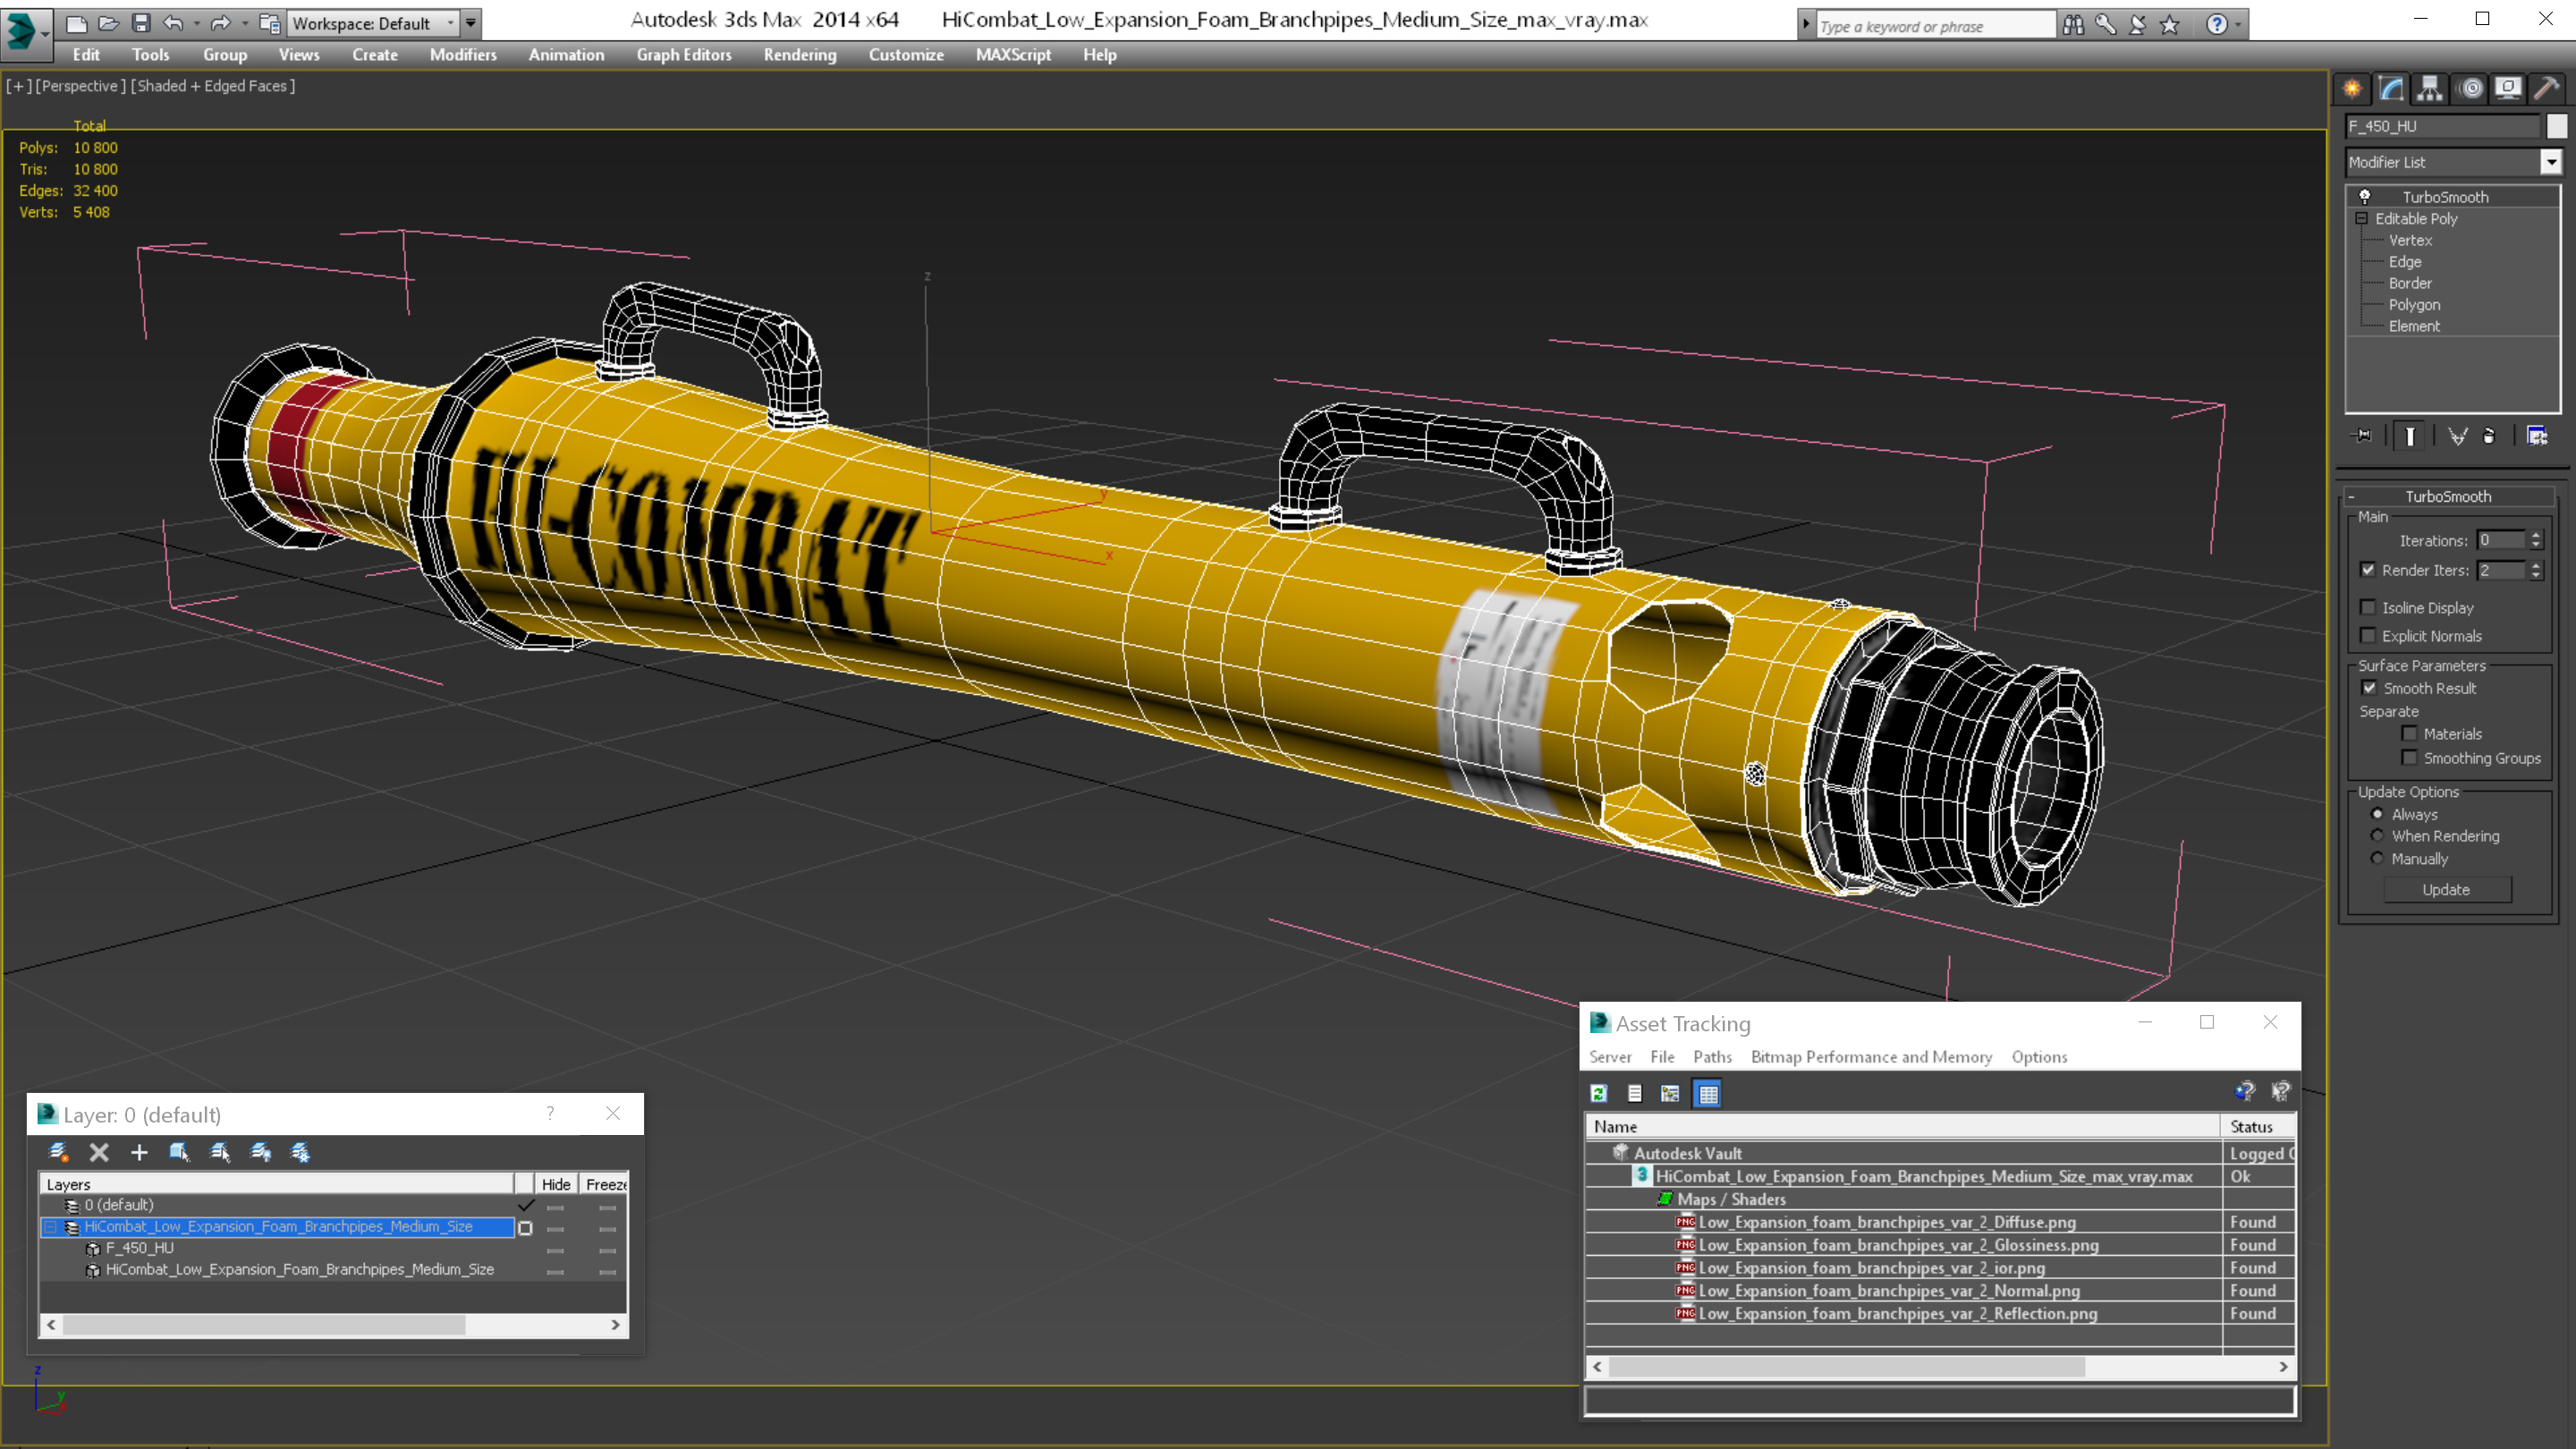Select the Polygon sub-object level
This screenshot has width=2576, height=1449.
click(2414, 305)
